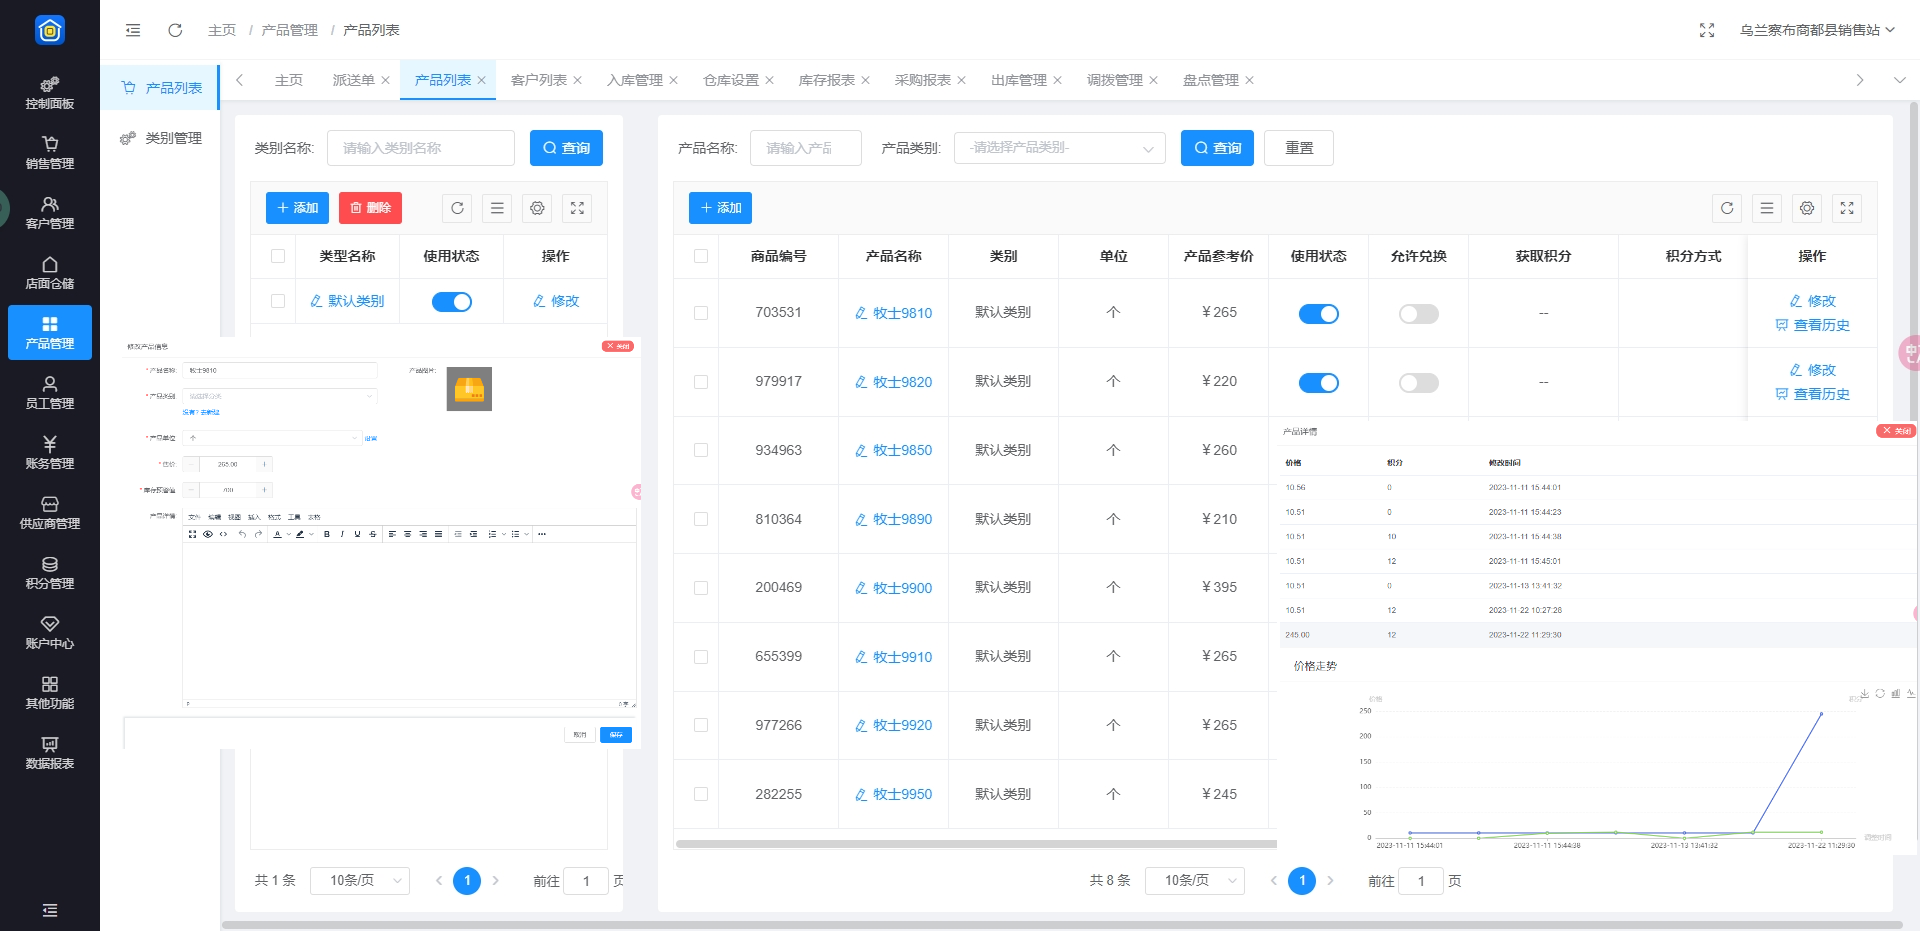The image size is (1920, 931).
Task: Open 积分管理 in the left sidebar
Action: pyautogui.click(x=50, y=572)
